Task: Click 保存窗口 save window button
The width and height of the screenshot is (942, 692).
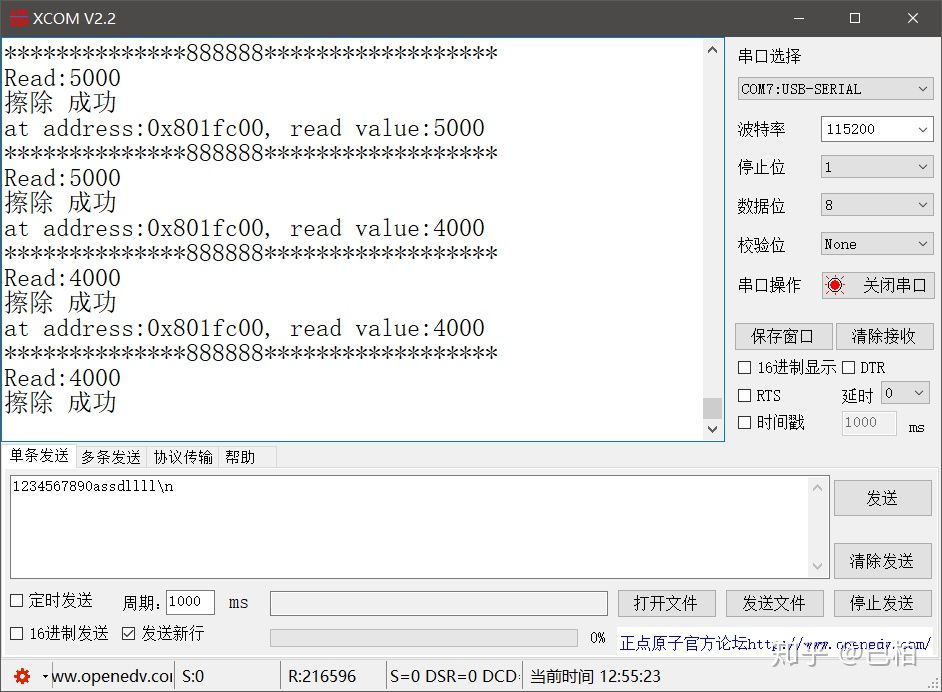Action: point(783,336)
